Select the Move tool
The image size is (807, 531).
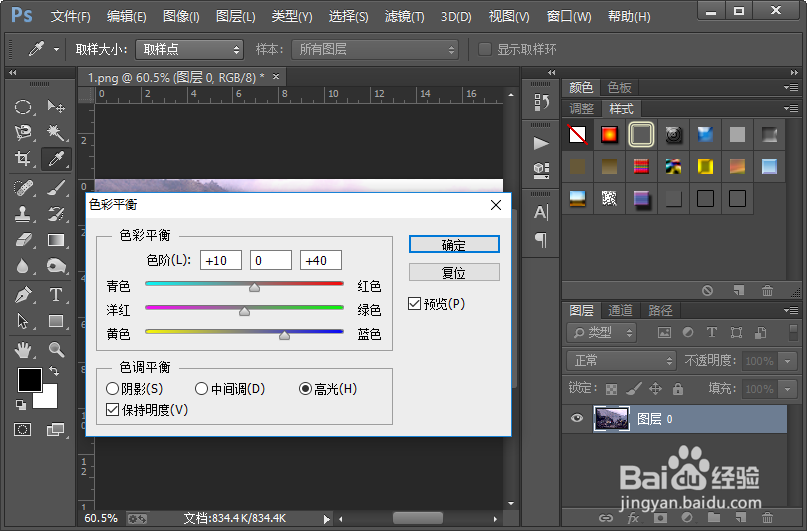pos(56,107)
